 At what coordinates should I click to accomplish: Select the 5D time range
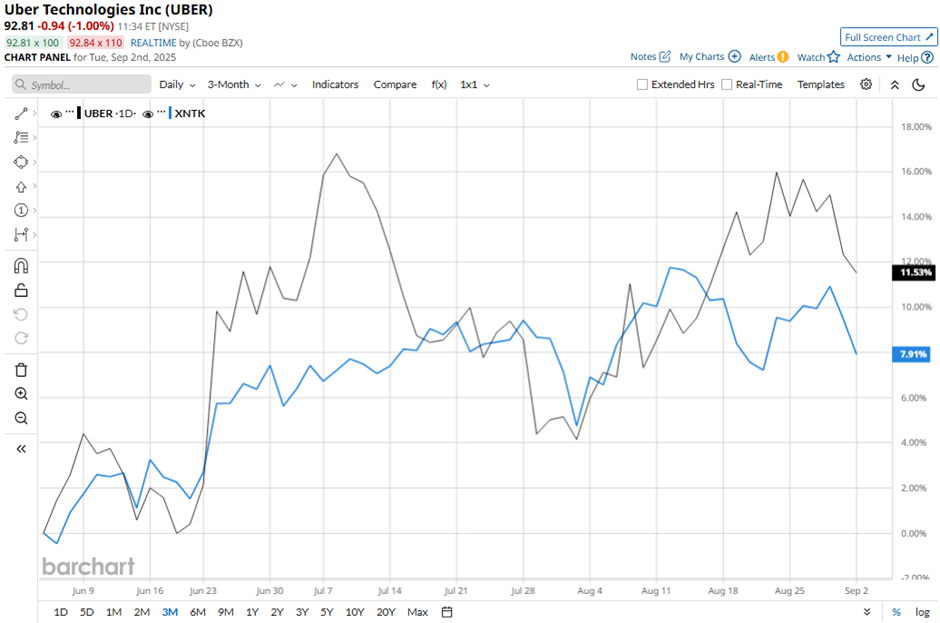pos(87,612)
